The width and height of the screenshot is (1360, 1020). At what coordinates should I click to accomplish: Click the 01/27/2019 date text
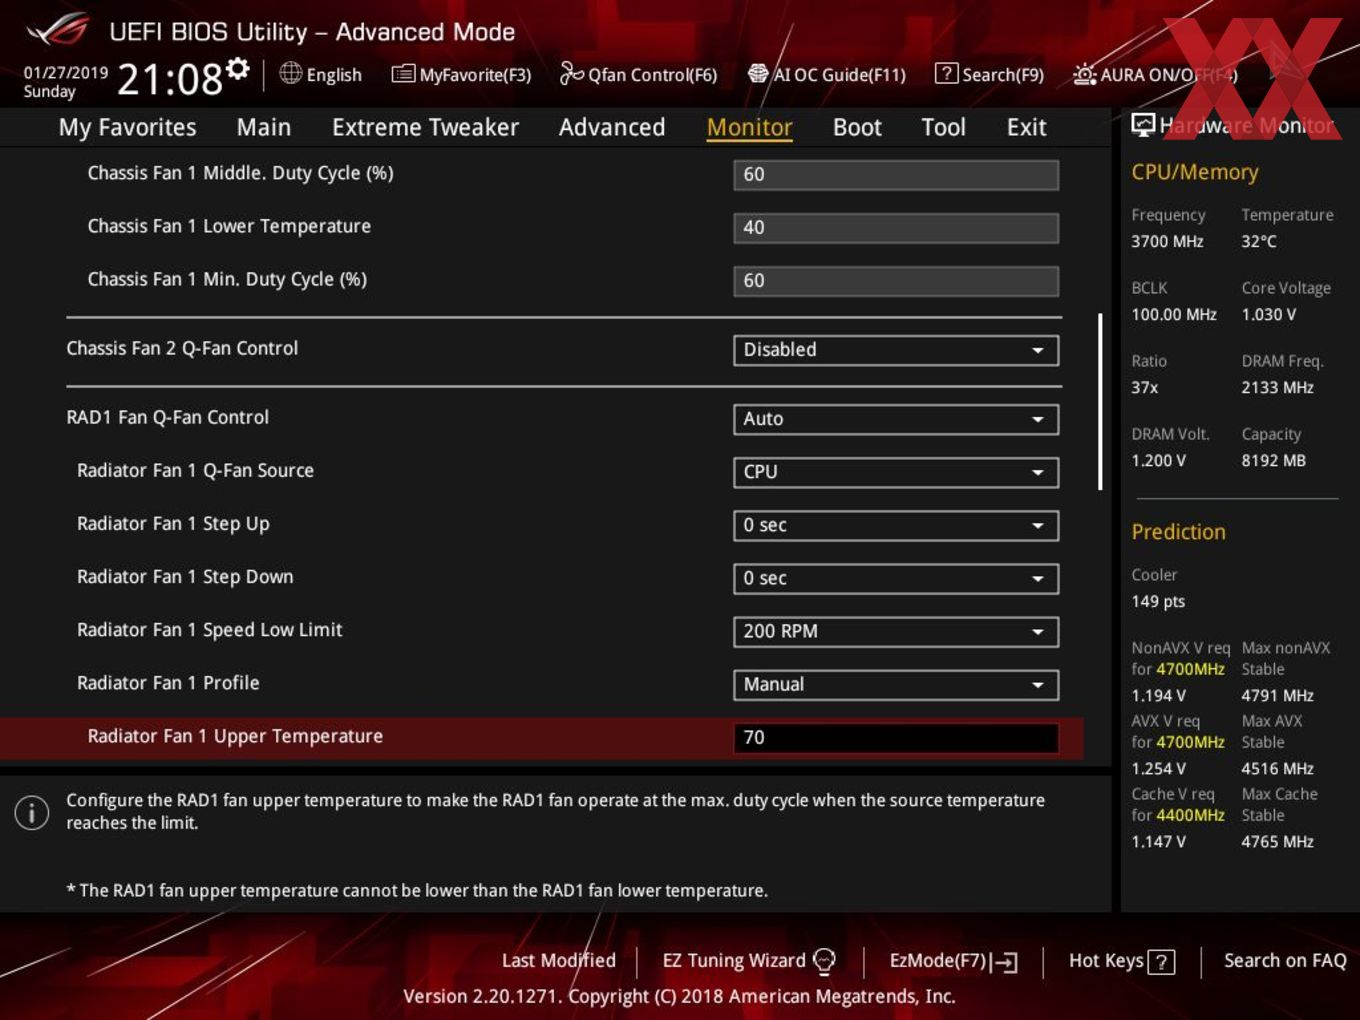(x=66, y=72)
